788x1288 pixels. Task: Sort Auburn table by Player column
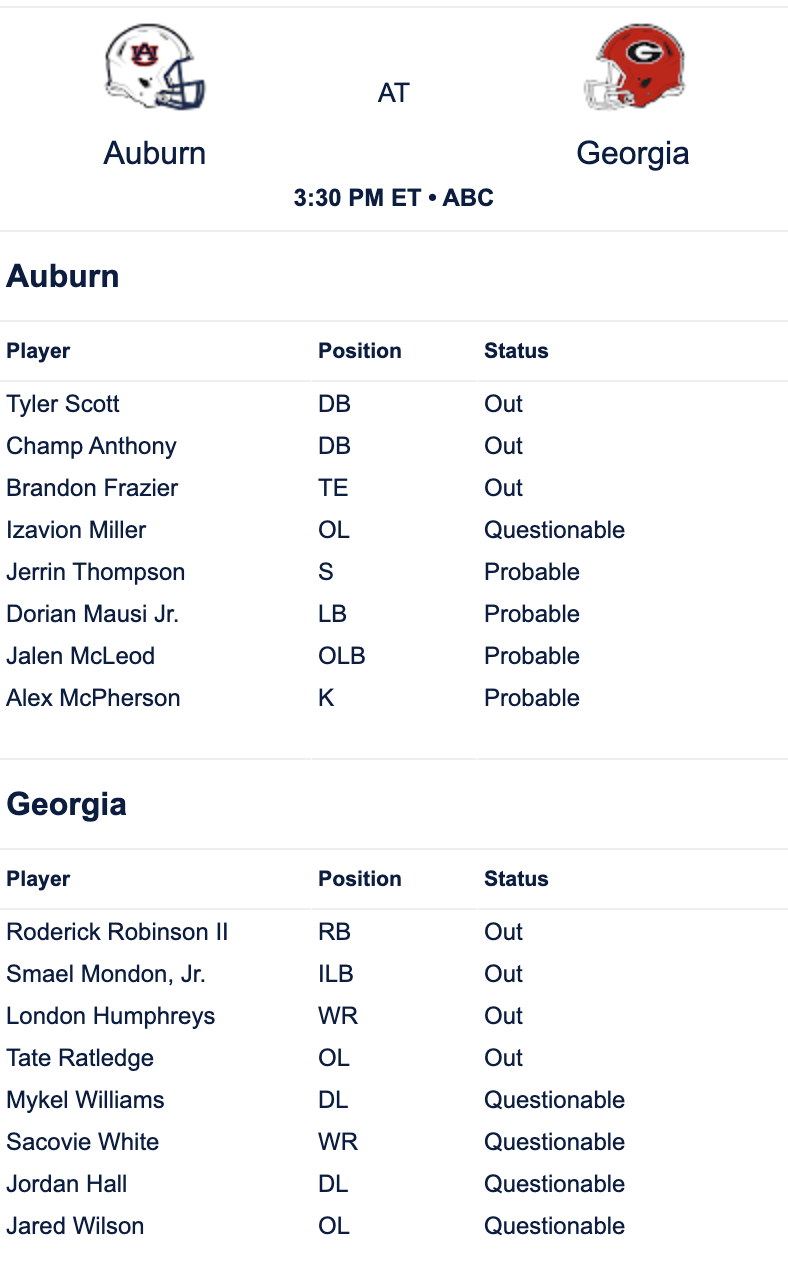pyautogui.click(x=38, y=351)
